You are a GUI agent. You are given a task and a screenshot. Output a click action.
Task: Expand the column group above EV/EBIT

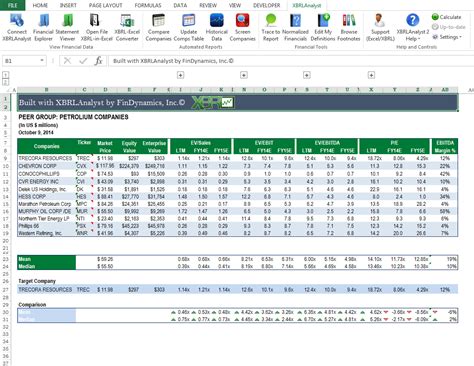pos(244,75)
